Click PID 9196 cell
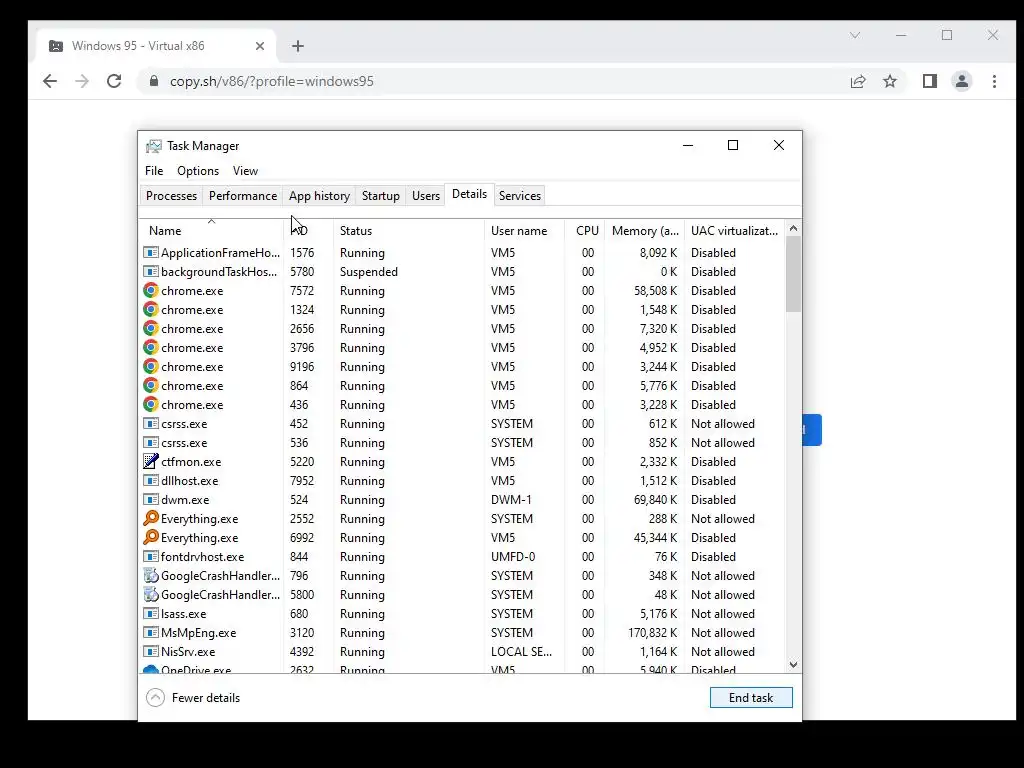Image resolution: width=1024 pixels, height=768 pixels. coord(302,366)
